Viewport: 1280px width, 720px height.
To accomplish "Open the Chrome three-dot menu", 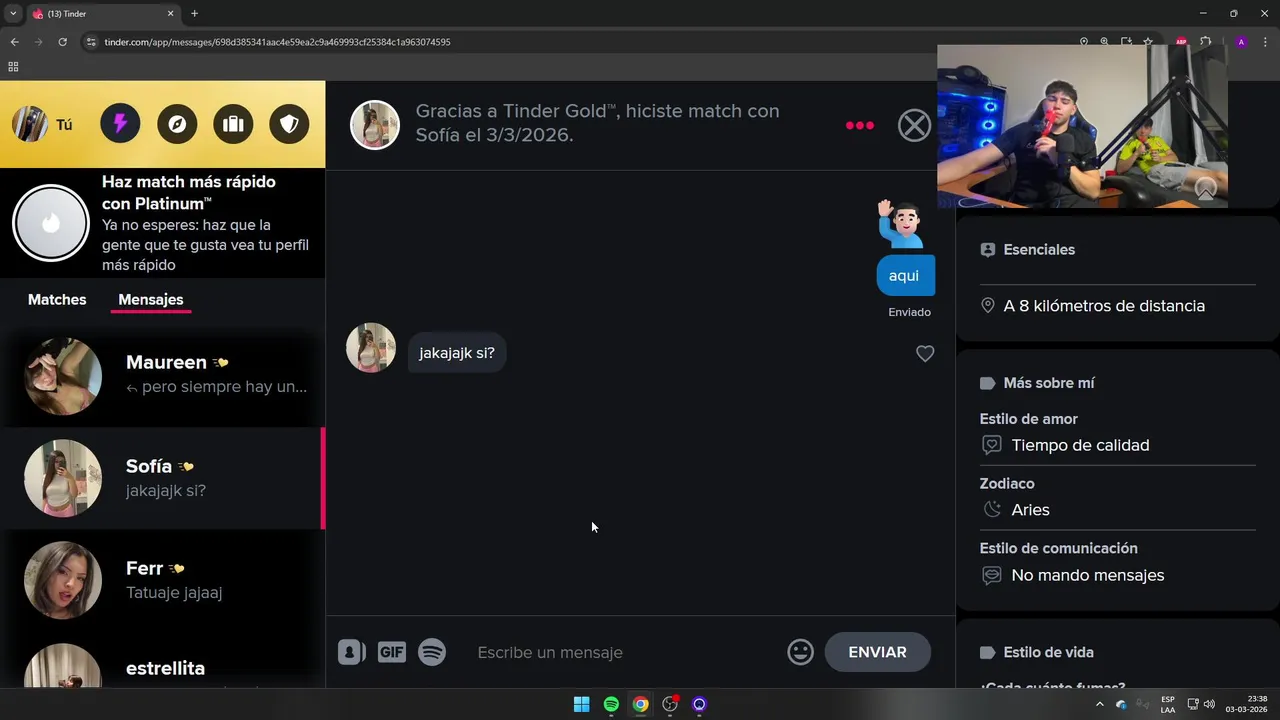I will pos(1266,42).
